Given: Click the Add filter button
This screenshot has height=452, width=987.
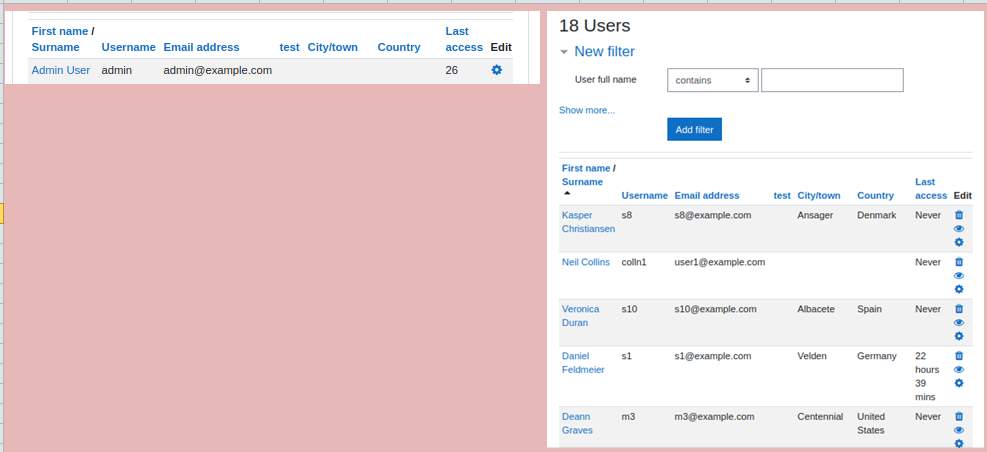Looking at the screenshot, I should (694, 130).
